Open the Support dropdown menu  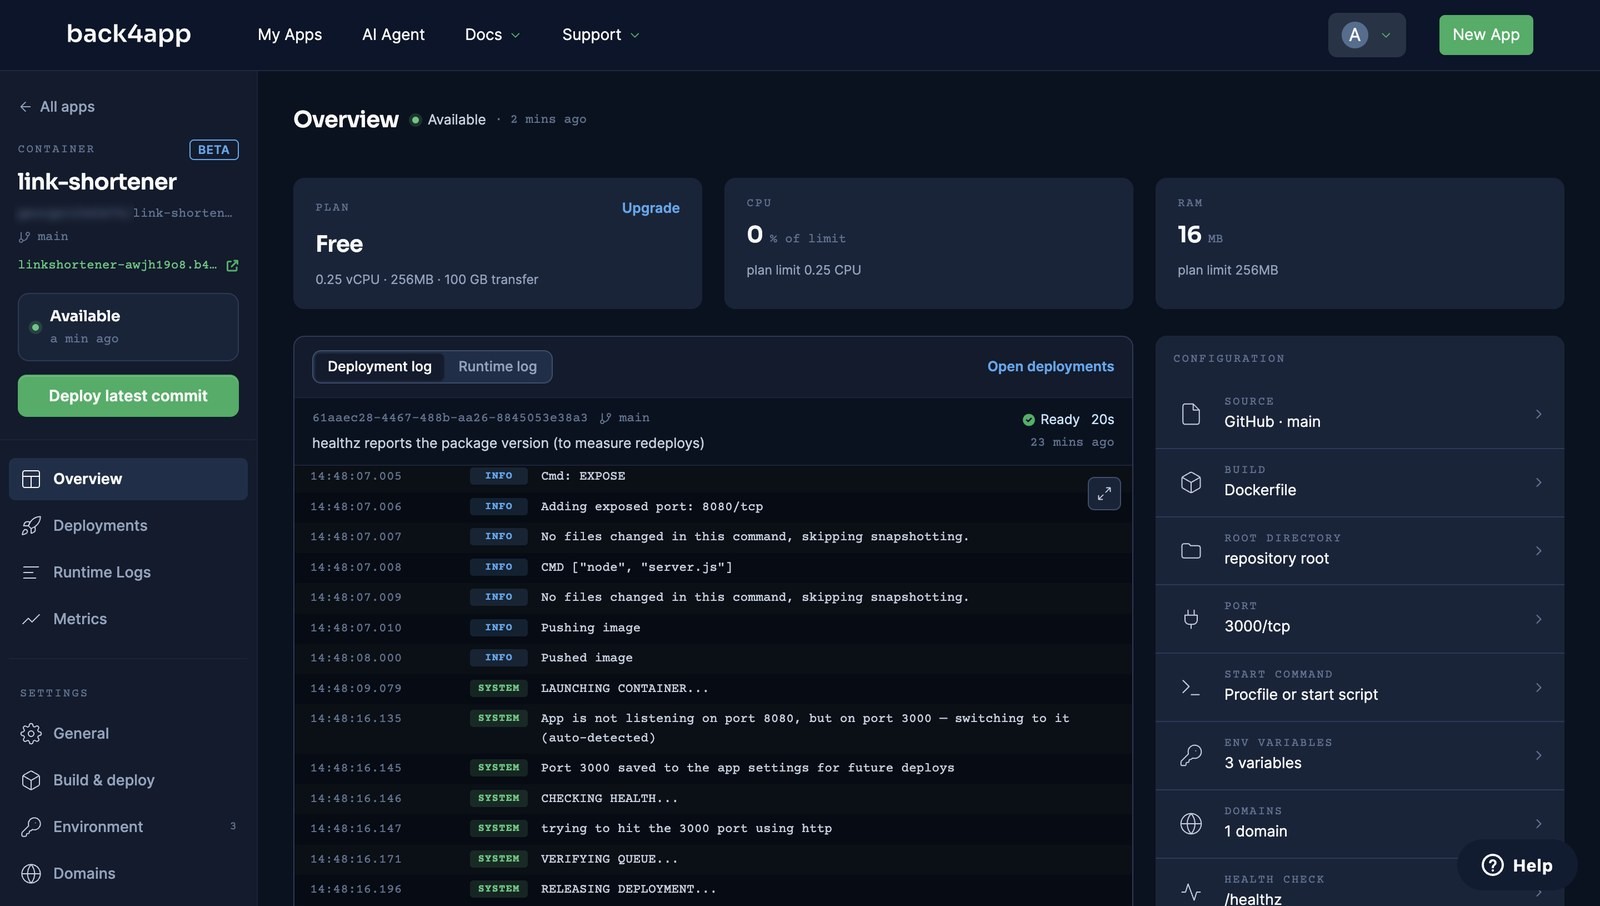point(600,35)
